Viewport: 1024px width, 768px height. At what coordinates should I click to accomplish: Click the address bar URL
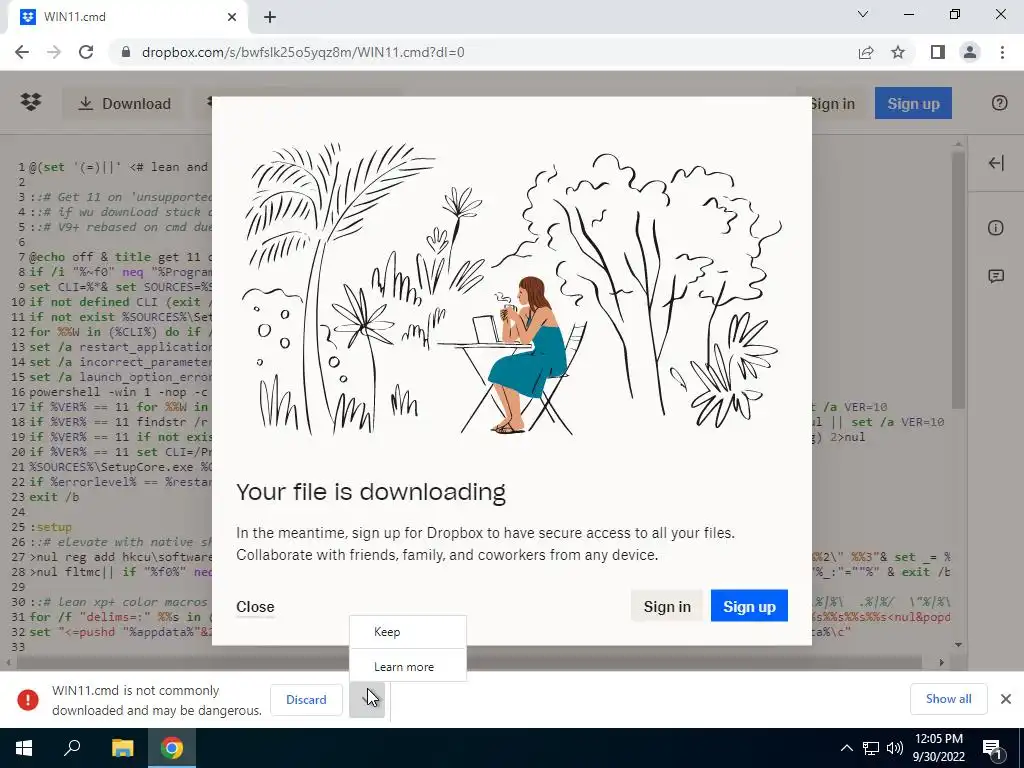303,52
